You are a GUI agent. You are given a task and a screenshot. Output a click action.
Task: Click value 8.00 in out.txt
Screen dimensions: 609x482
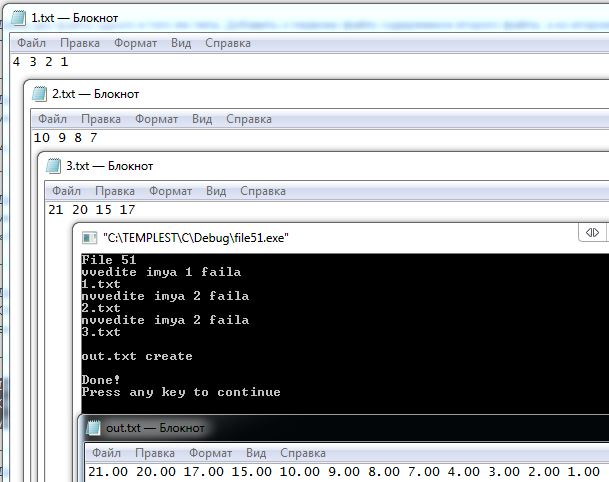pyautogui.click(x=384, y=472)
